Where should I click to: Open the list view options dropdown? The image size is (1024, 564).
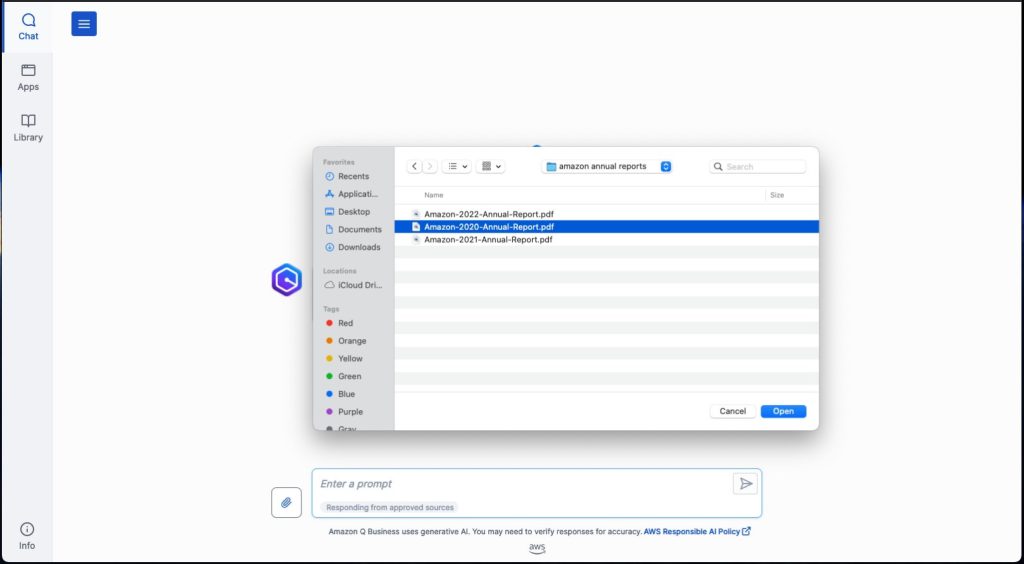tap(457, 166)
